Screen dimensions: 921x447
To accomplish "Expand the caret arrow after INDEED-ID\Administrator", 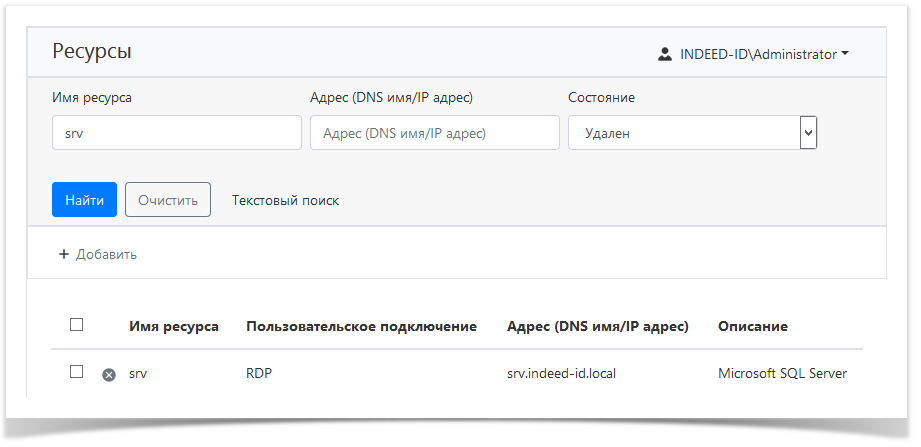I will click(x=845, y=54).
